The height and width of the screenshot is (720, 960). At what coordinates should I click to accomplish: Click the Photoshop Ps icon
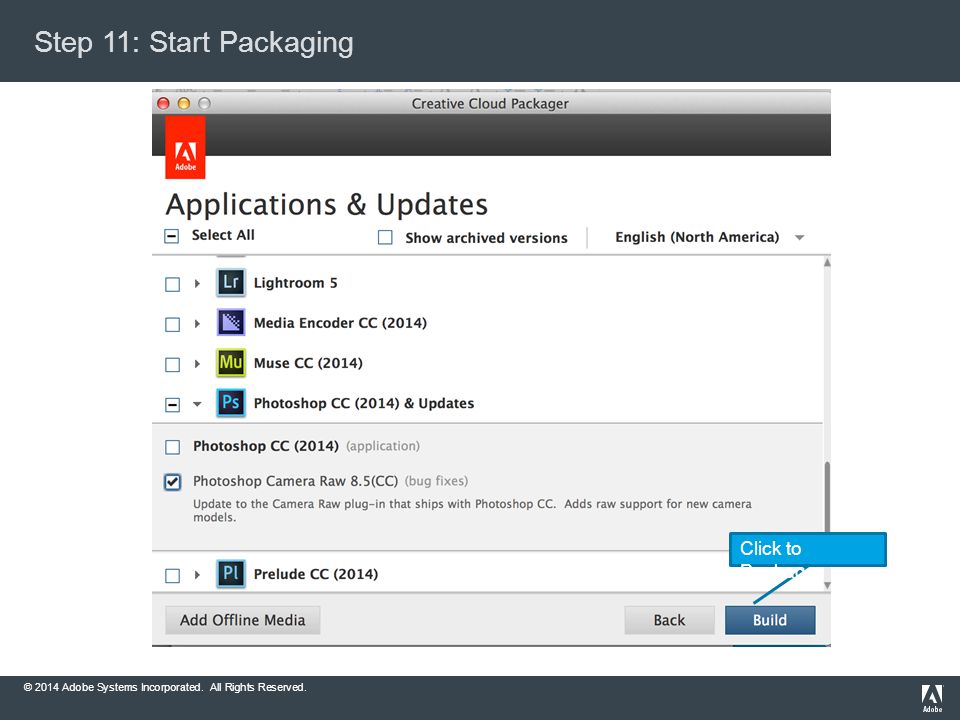(x=231, y=403)
